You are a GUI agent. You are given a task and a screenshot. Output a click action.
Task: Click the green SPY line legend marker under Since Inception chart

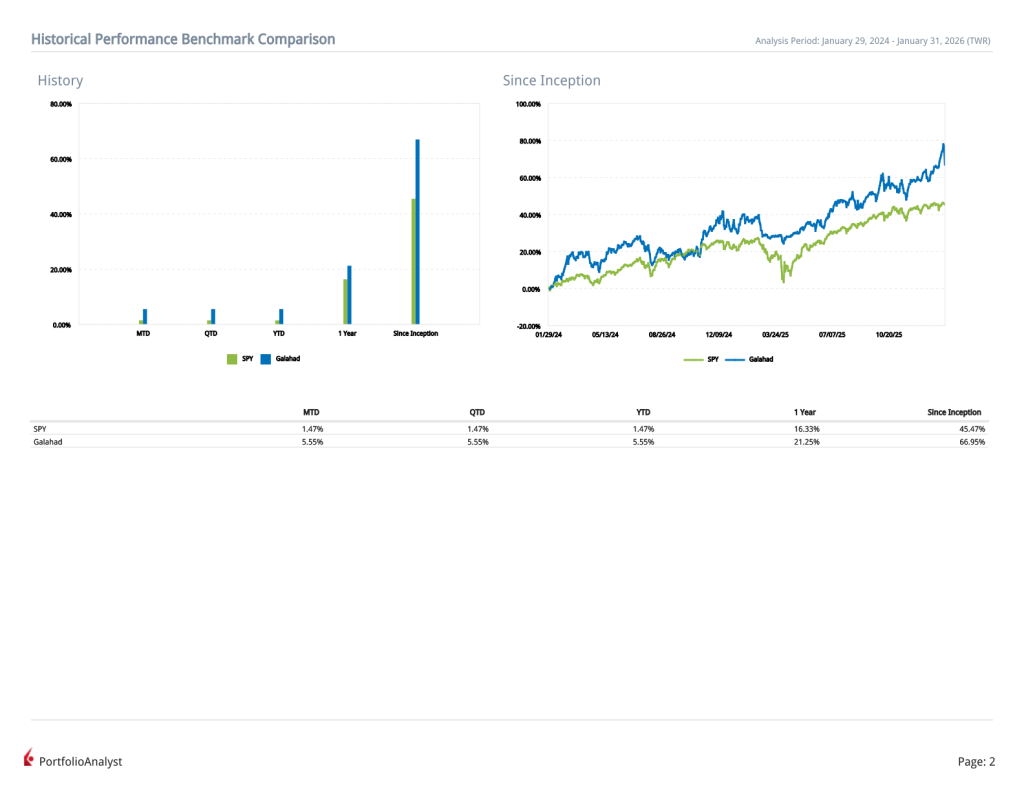pos(693,359)
